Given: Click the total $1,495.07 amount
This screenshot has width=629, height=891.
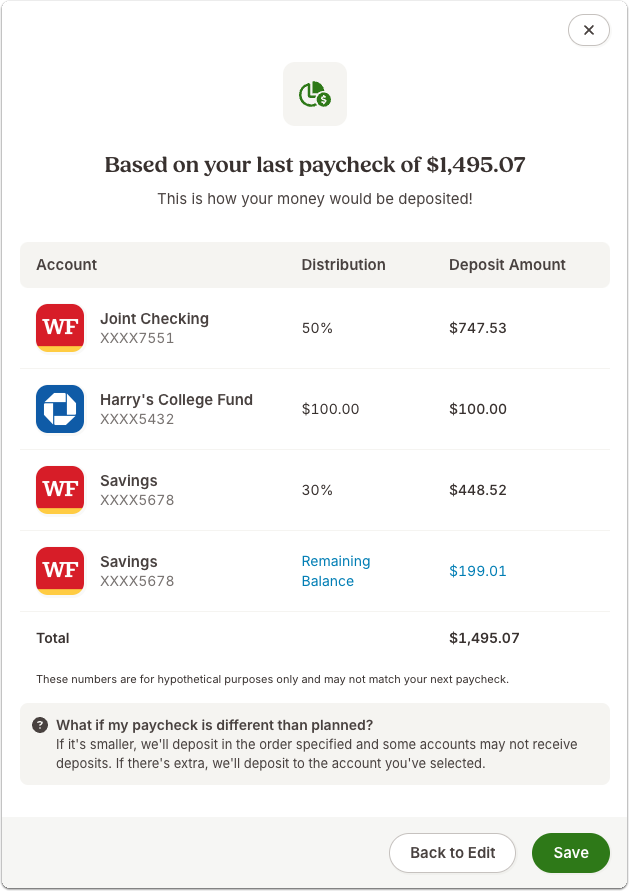Looking at the screenshot, I should coord(484,638).
